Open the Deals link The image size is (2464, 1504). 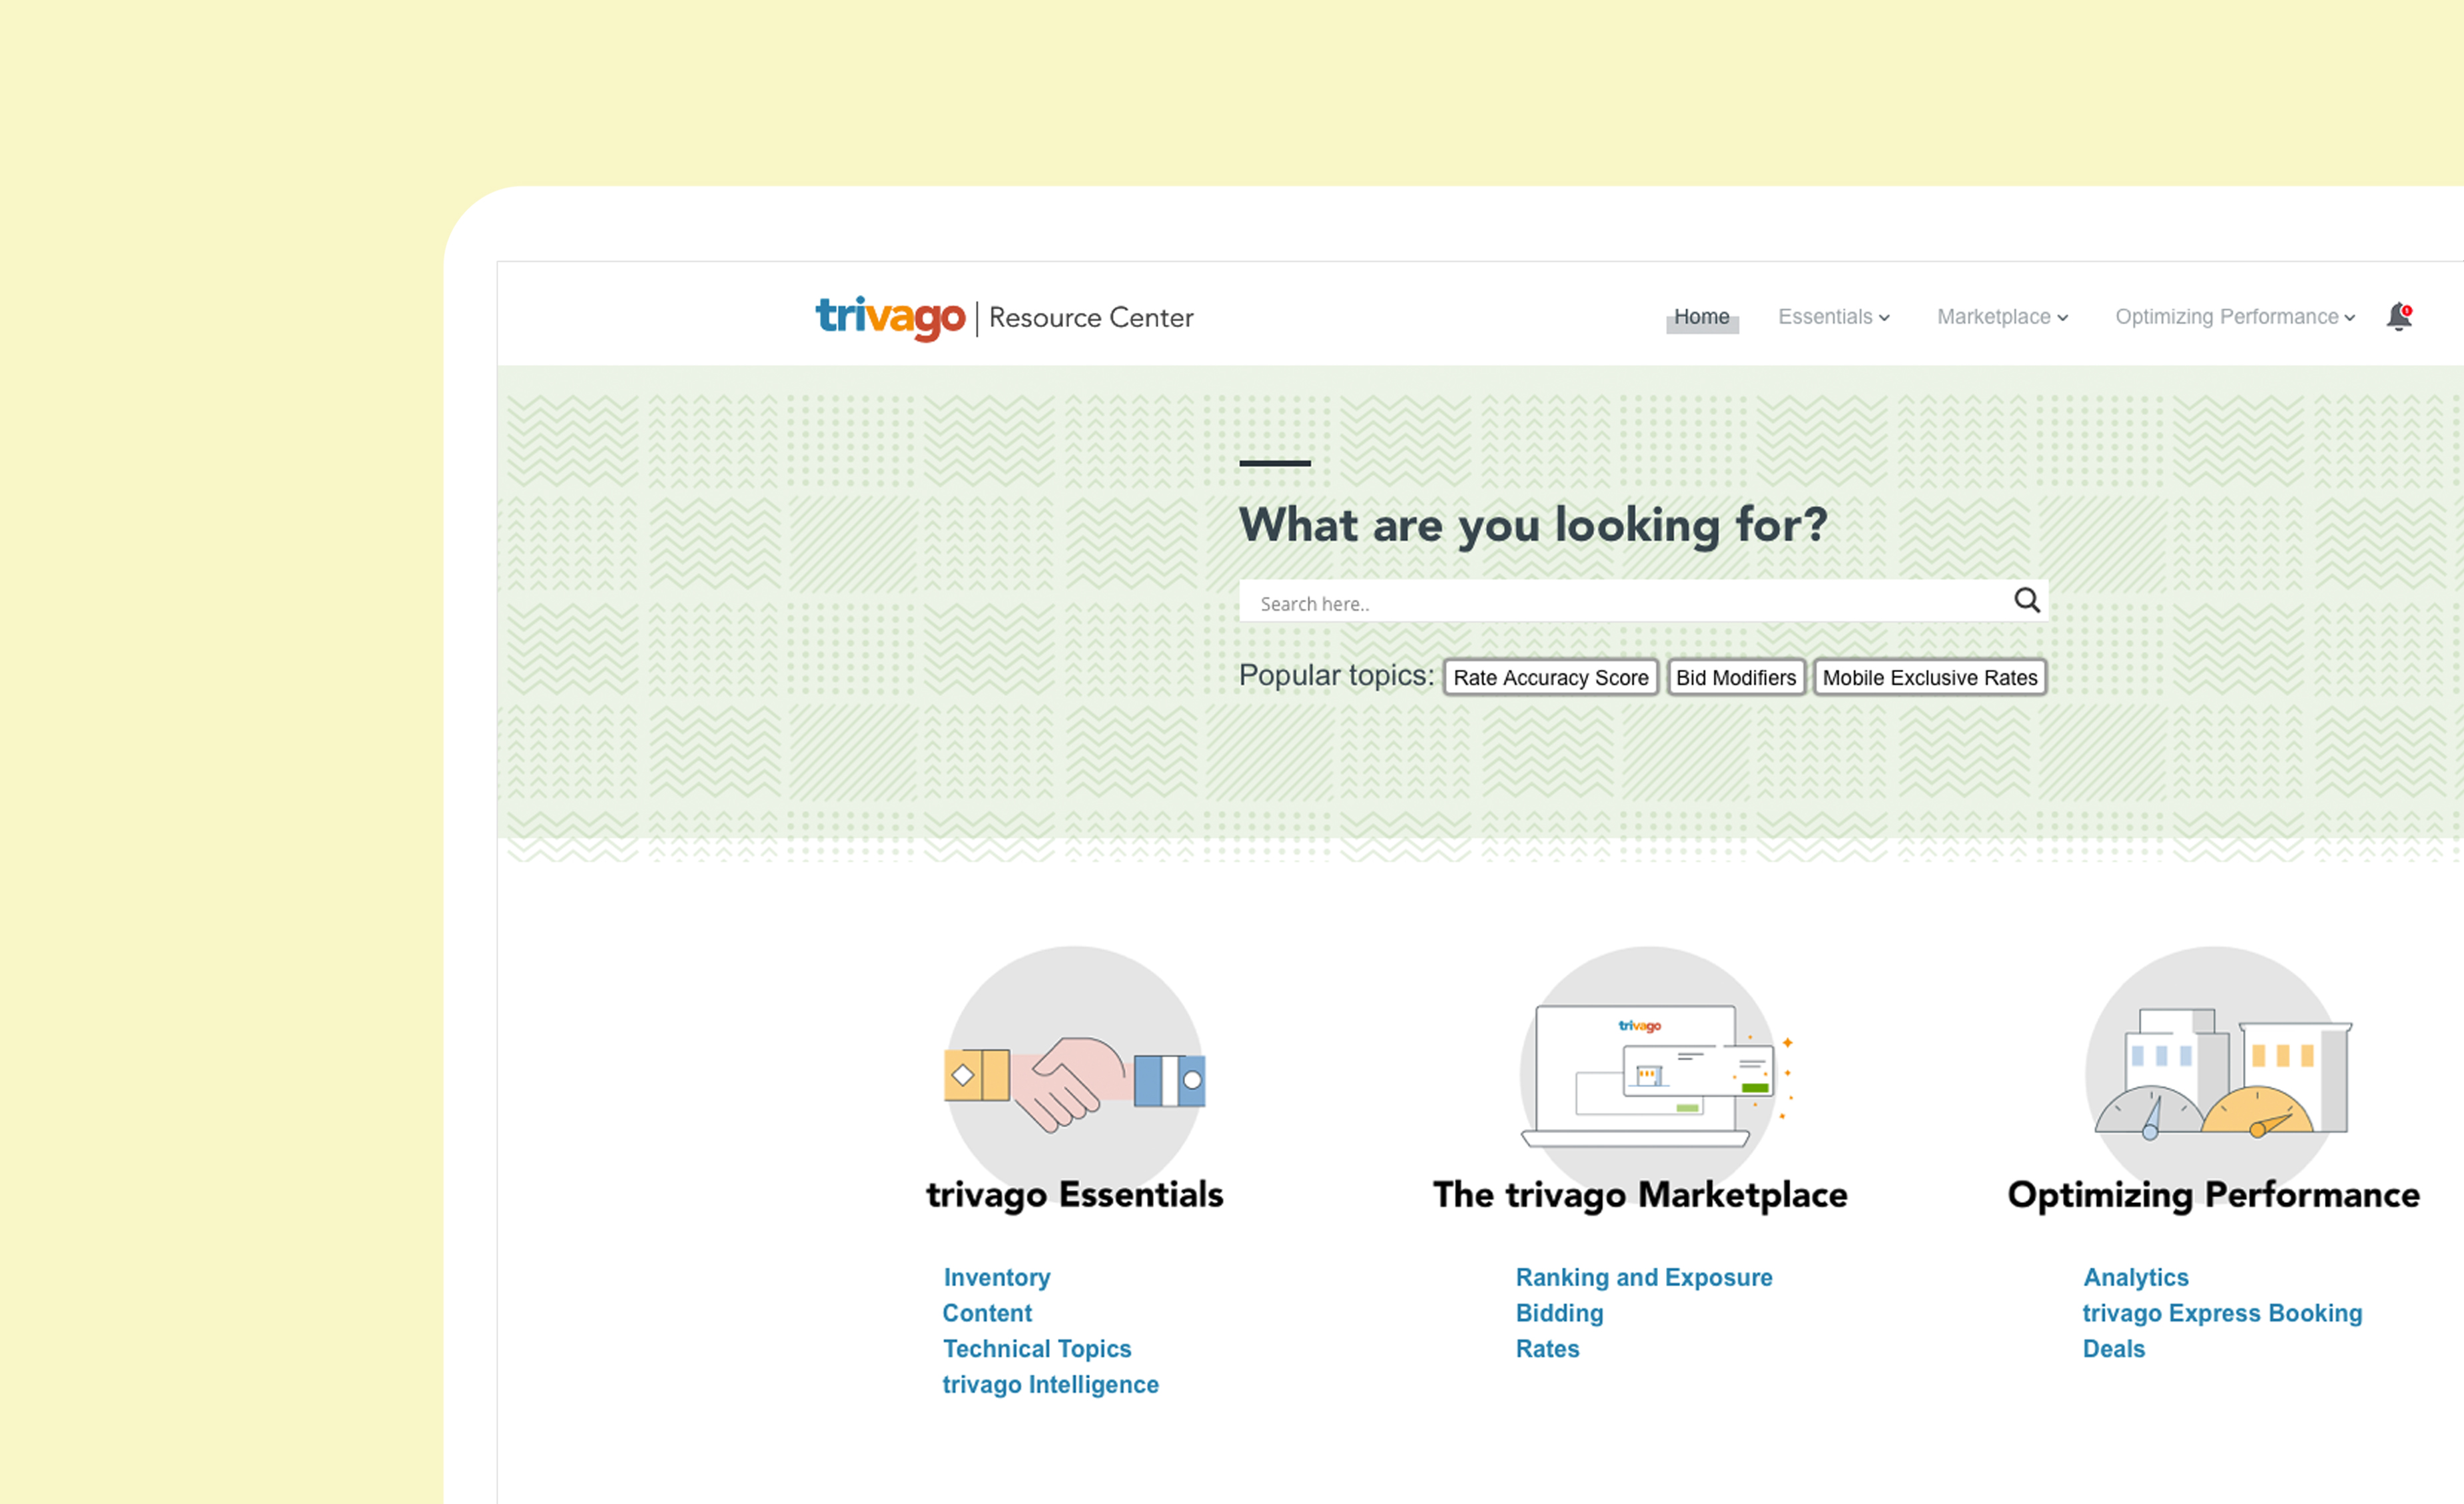coord(2114,1349)
